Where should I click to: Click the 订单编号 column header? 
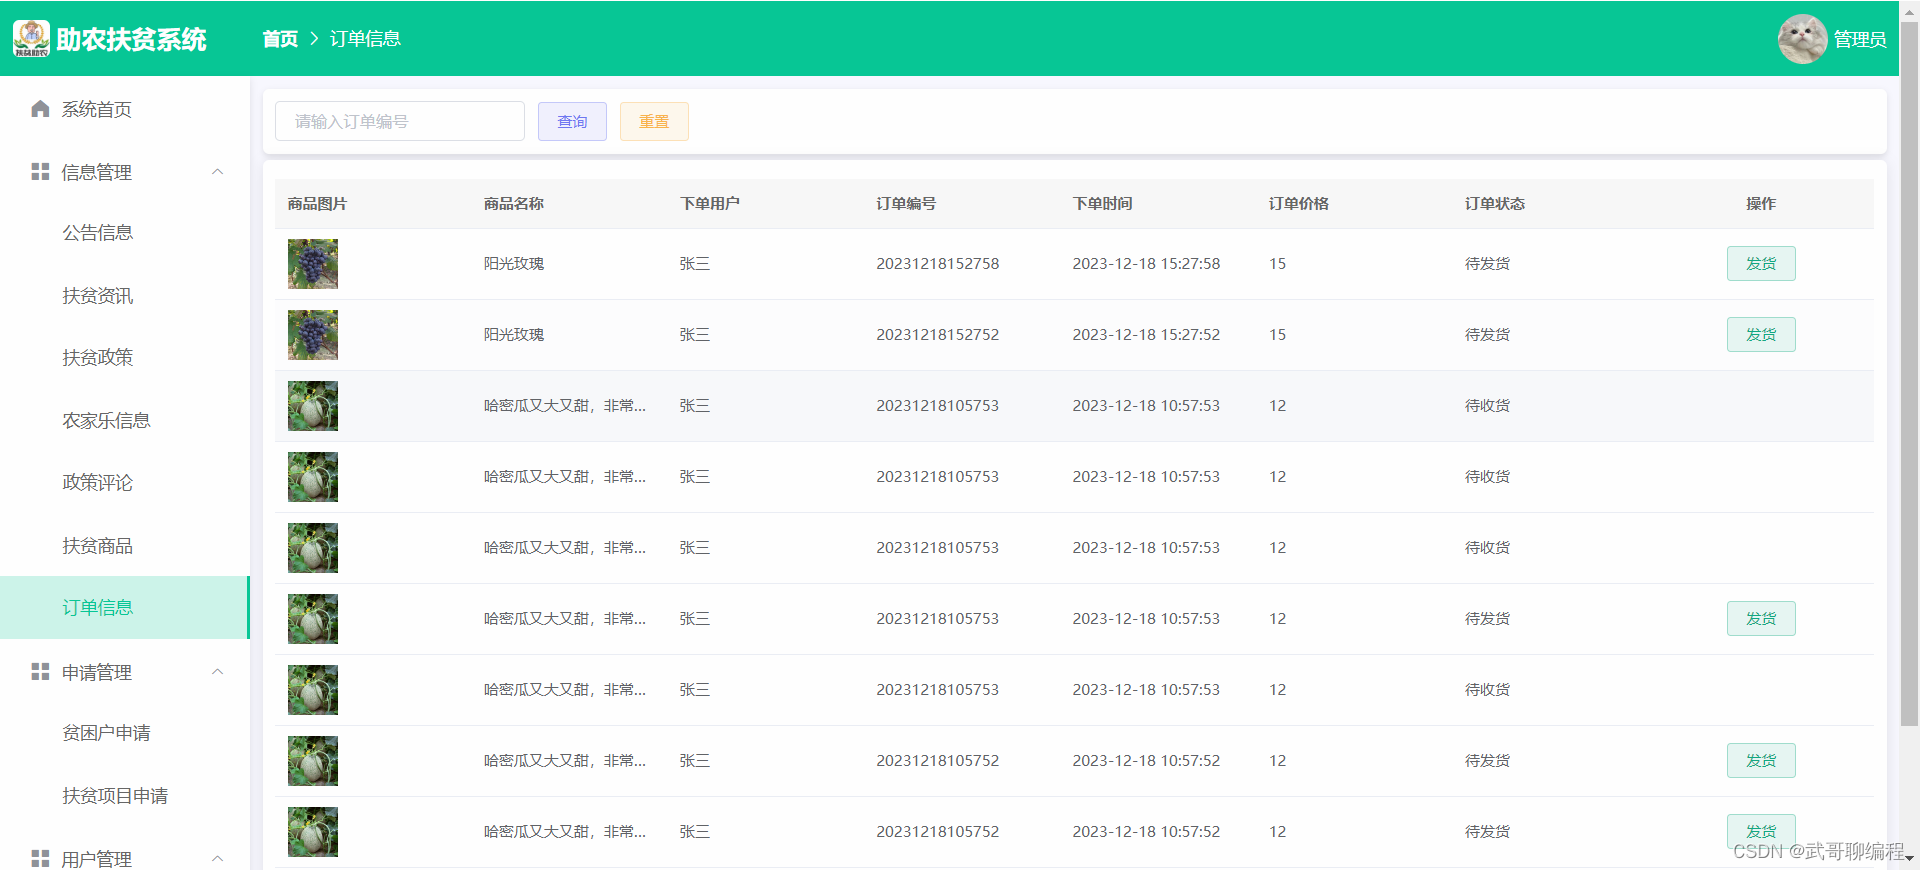906,204
